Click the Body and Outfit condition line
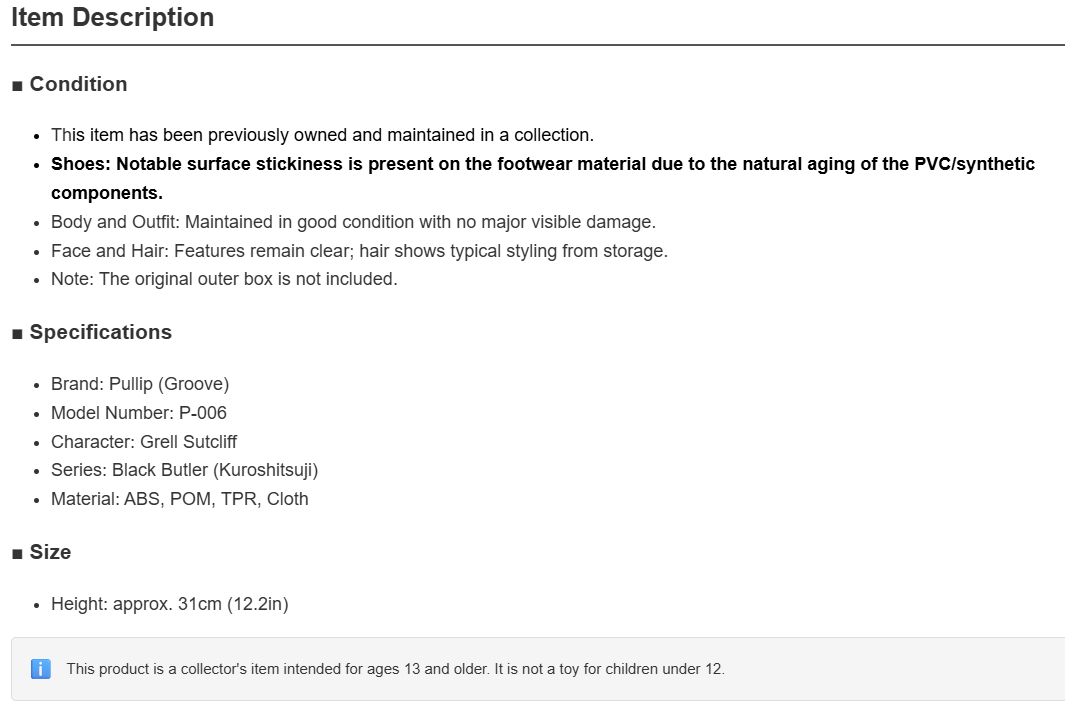 click(x=353, y=222)
